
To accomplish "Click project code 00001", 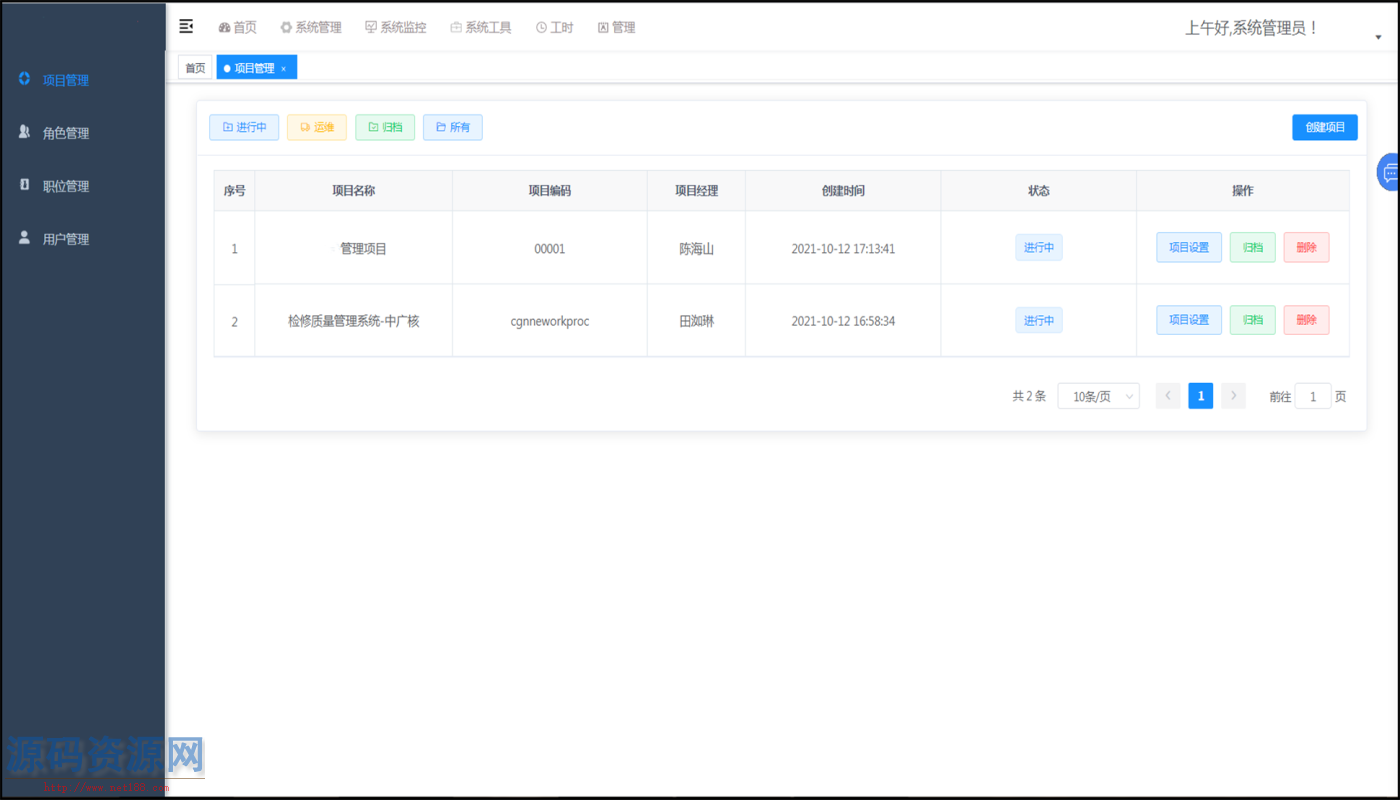I will (x=550, y=249).
